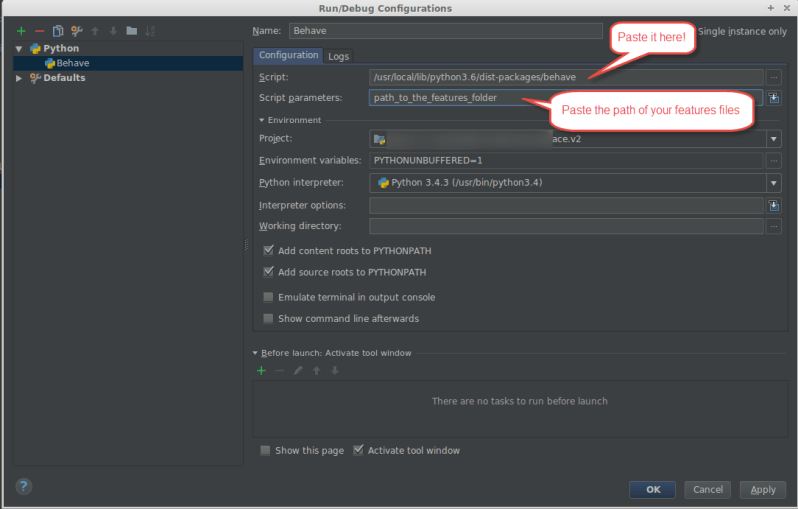Close the Run/Debug Configurations dialog

[x=786, y=8]
